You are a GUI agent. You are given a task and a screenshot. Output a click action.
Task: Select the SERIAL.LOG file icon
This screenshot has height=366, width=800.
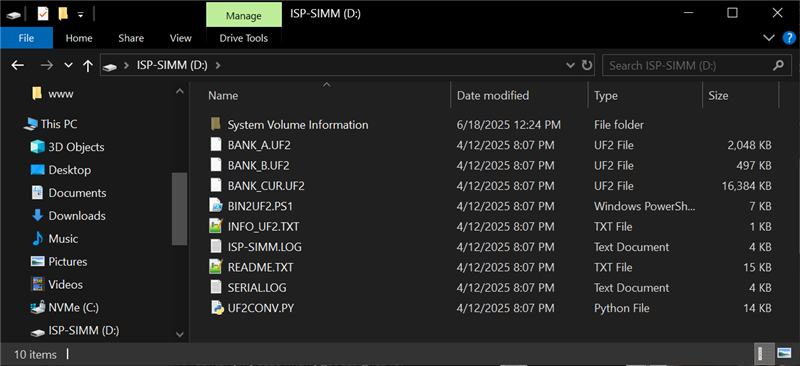tap(216, 288)
